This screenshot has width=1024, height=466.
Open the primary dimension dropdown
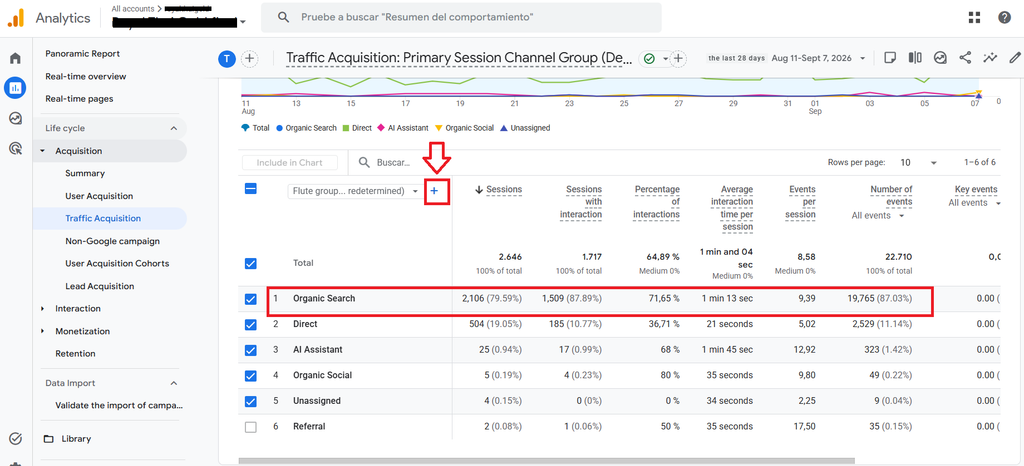(x=355, y=191)
